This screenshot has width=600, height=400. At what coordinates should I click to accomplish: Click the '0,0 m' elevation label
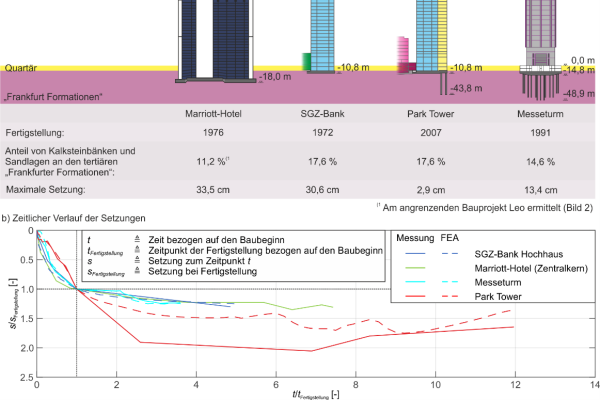pyautogui.click(x=583, y=60)
